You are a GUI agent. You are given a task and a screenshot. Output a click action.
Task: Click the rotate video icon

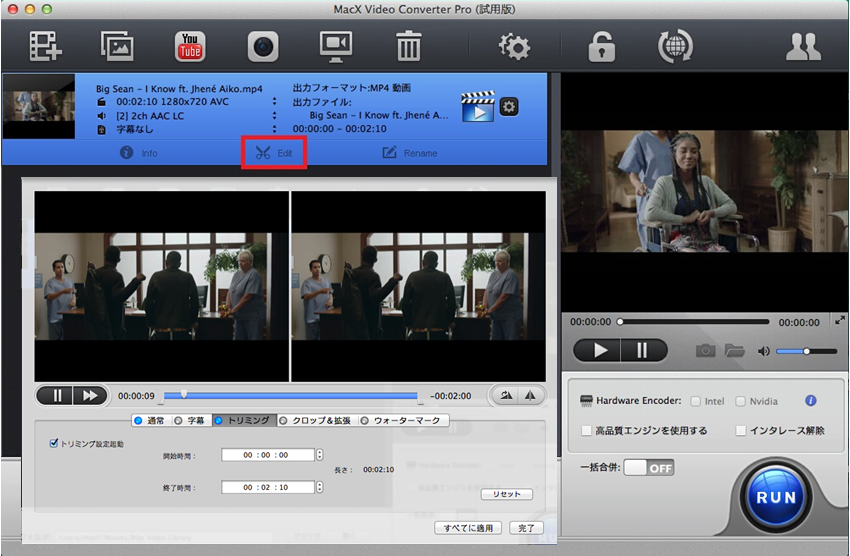(506, 396)
